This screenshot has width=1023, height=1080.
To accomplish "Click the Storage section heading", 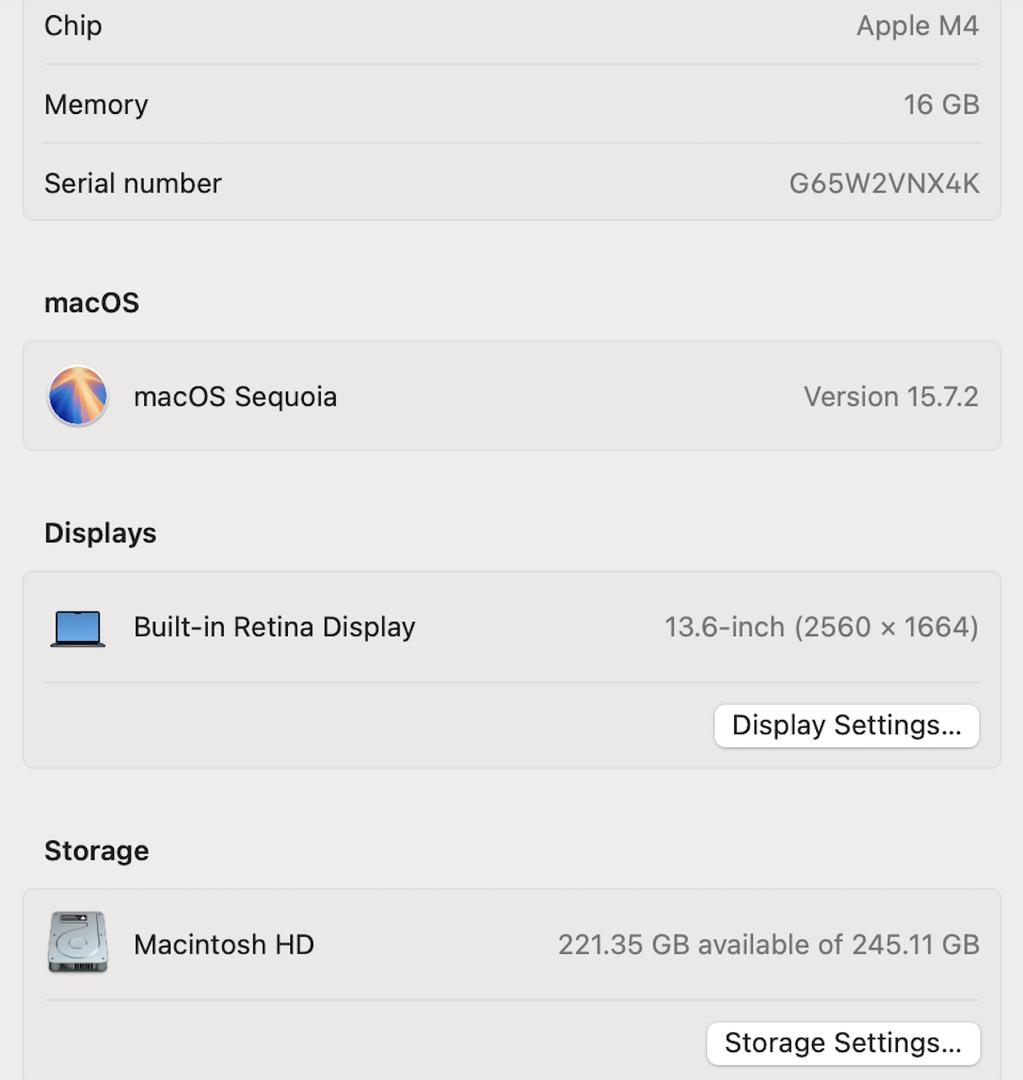I will tap(96, 851).
